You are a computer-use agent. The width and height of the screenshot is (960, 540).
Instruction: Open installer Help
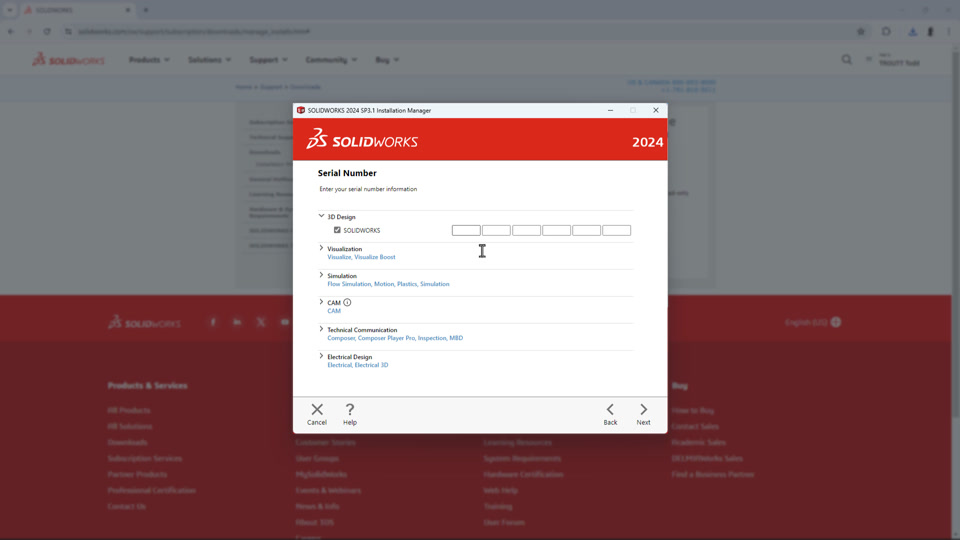pos(350,414)
